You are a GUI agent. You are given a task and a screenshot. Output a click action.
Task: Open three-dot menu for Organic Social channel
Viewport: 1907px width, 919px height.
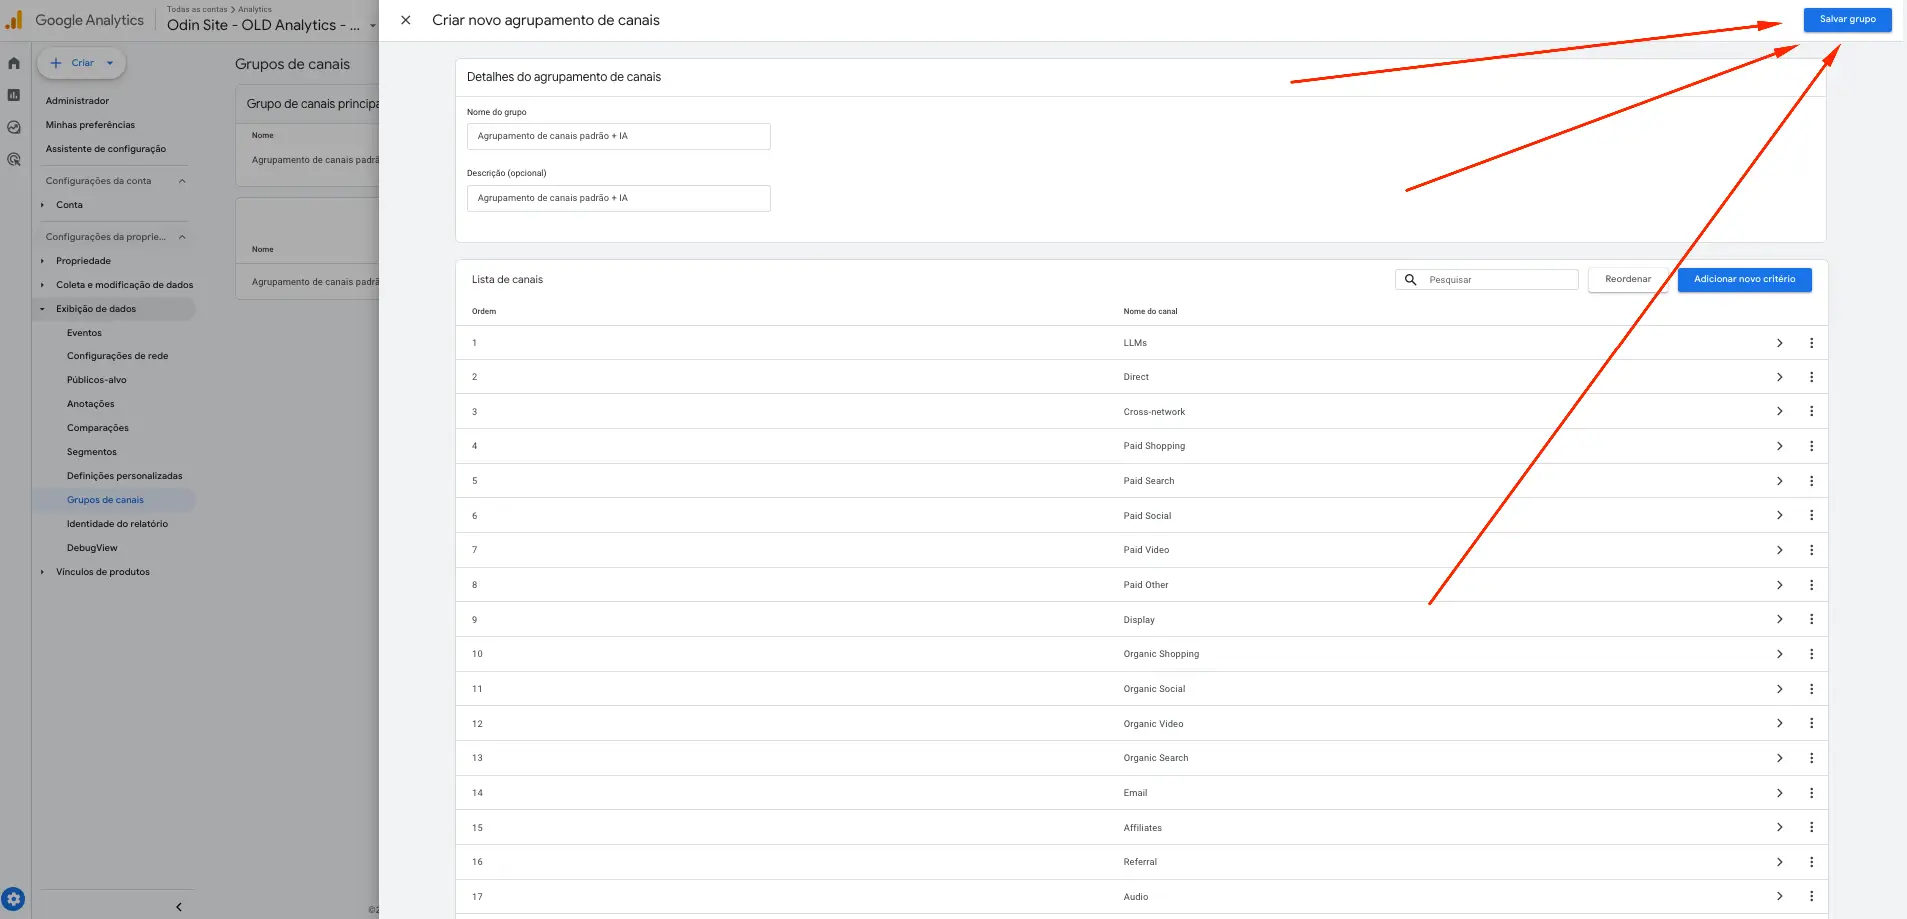pyautogui.click(x=1811, y=689)
